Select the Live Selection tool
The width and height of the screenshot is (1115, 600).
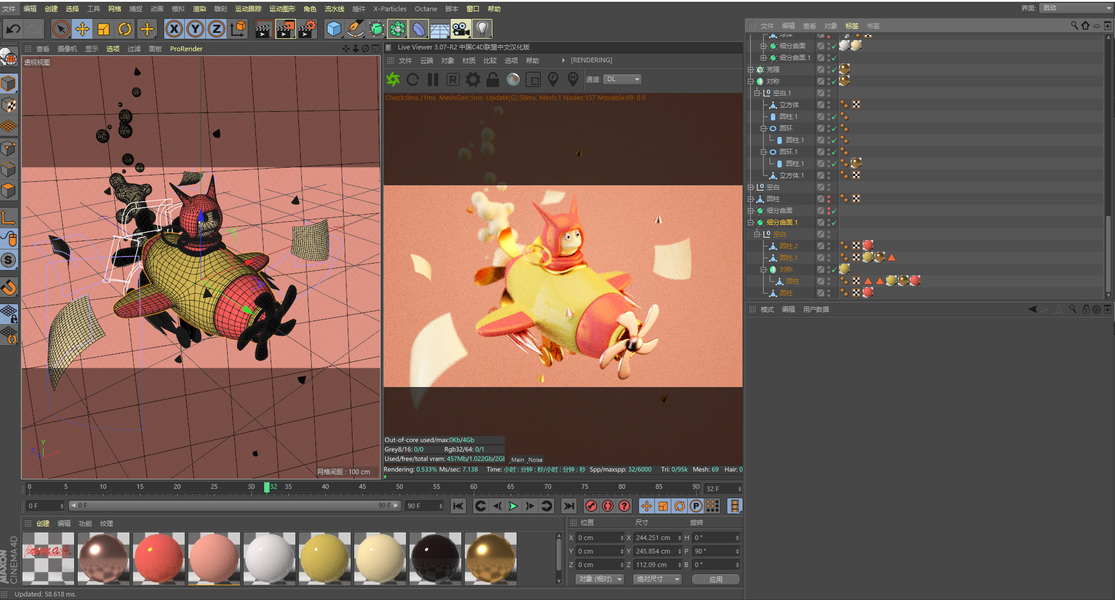[61, 29]
